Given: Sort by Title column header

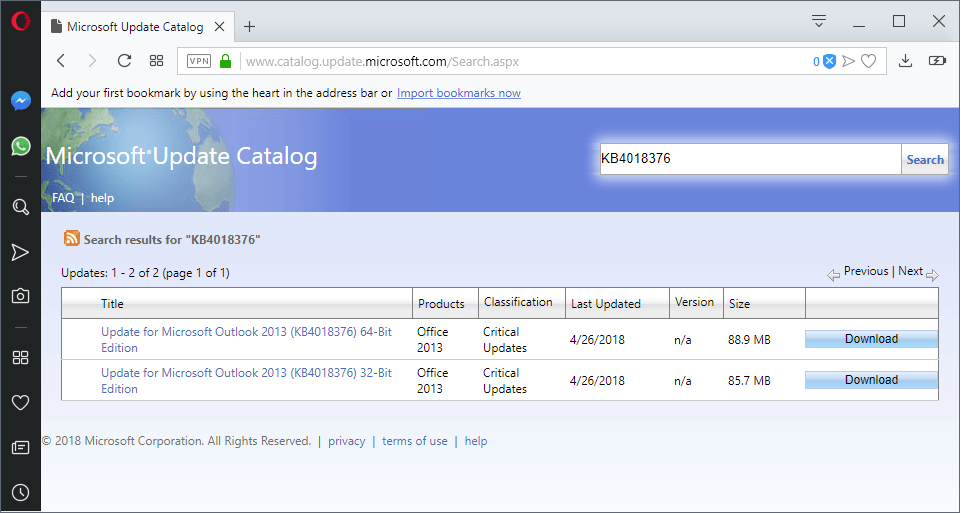Looking at the screenshot, I should [x=112, y=304].
